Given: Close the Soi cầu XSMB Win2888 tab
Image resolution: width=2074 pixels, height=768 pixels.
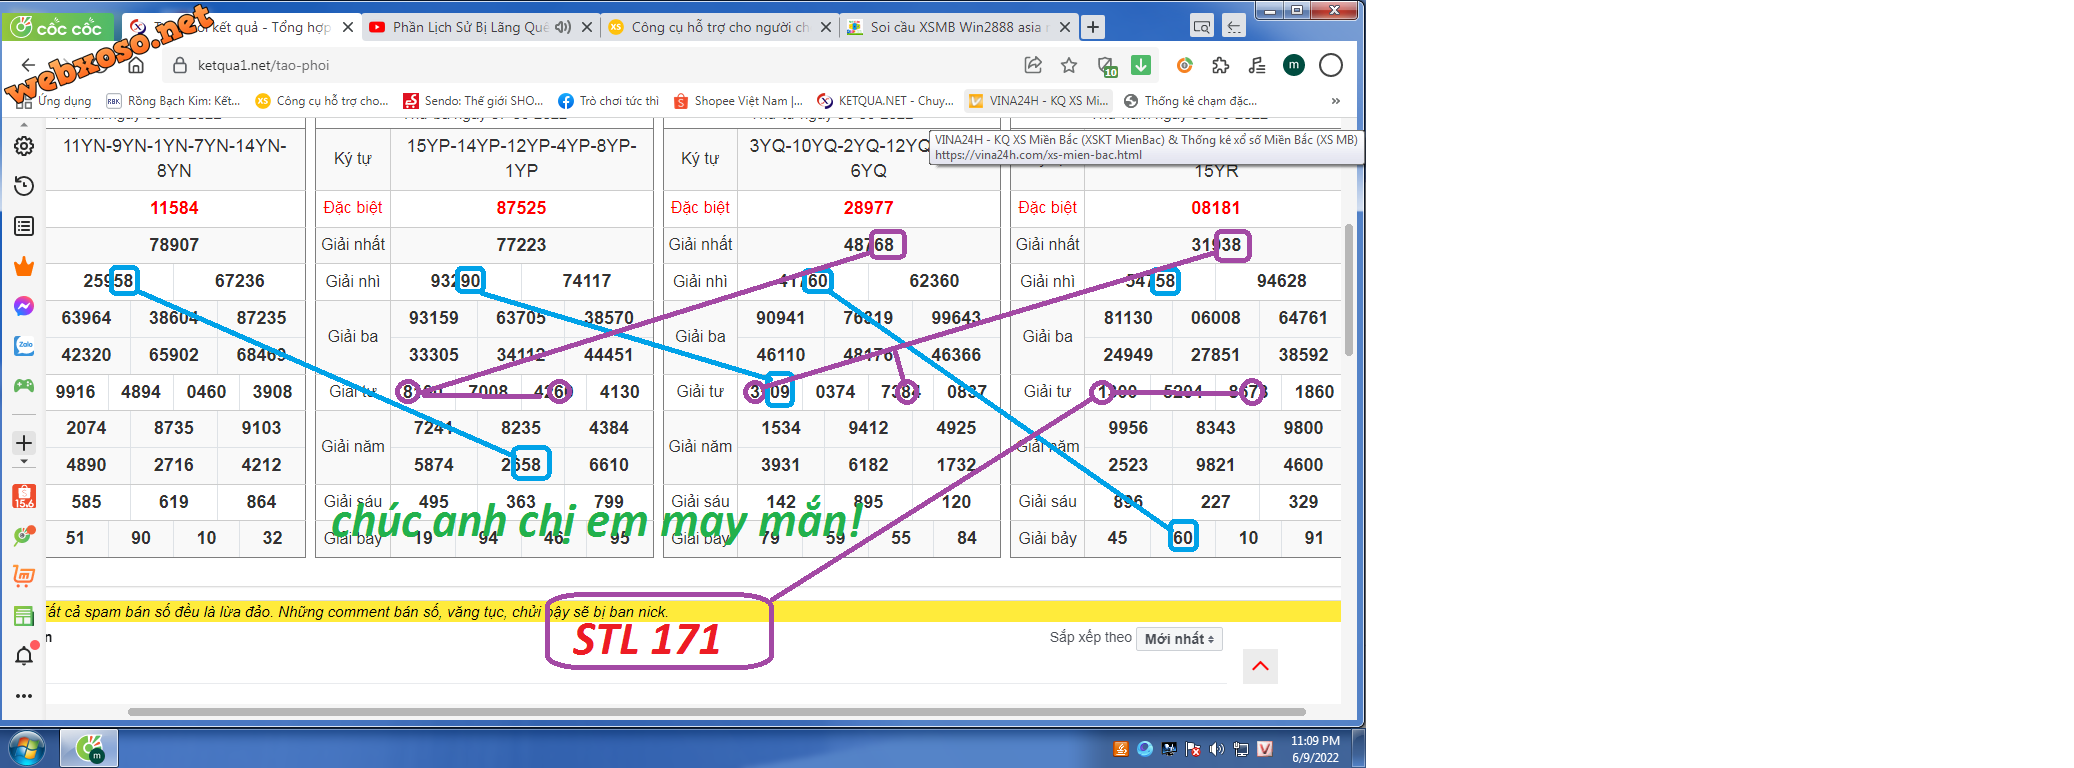Looking at the screenshot, I should pos(1065,27).
